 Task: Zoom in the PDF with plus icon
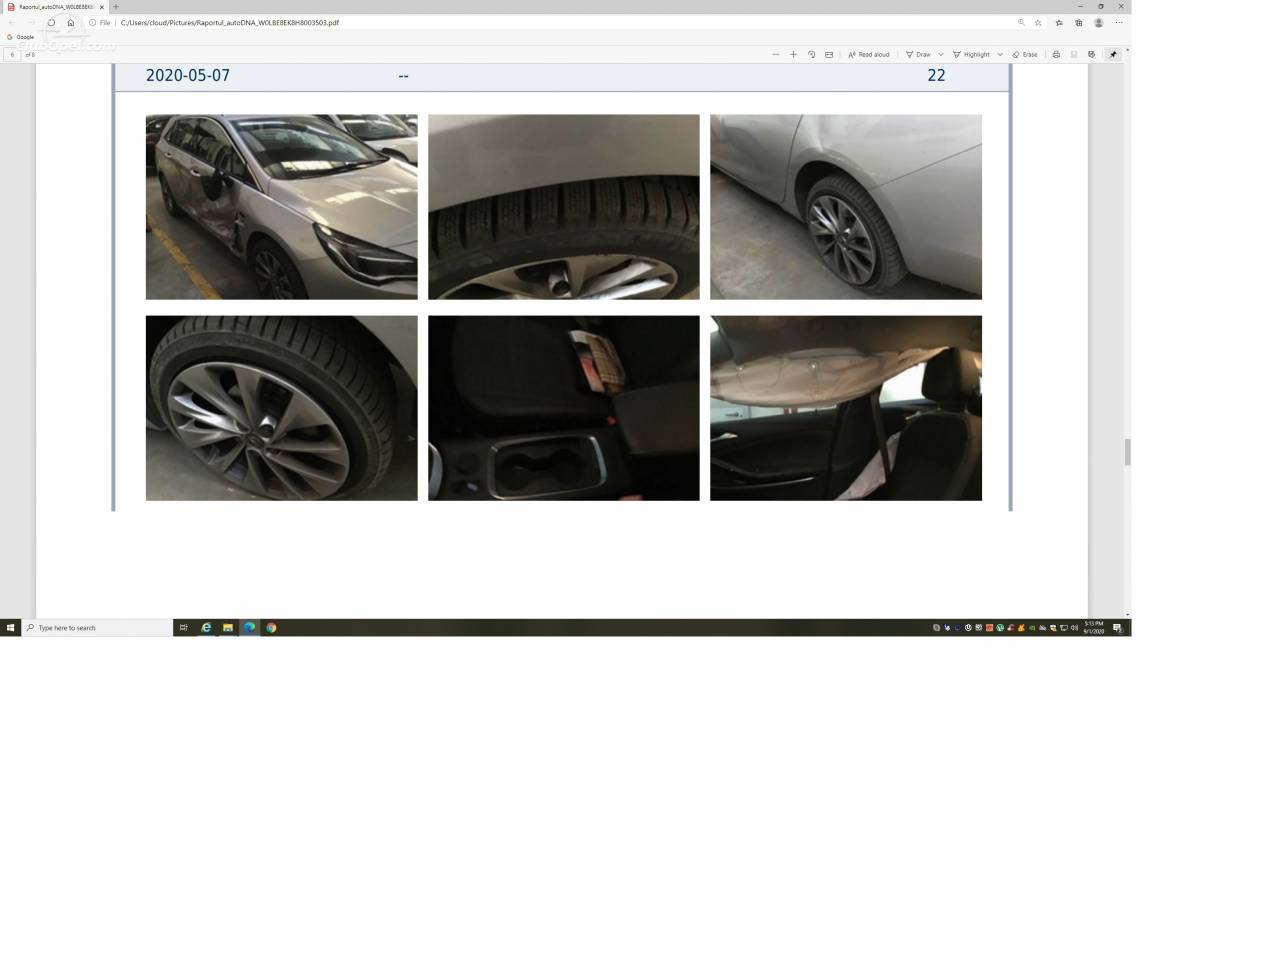click(793, 54)
